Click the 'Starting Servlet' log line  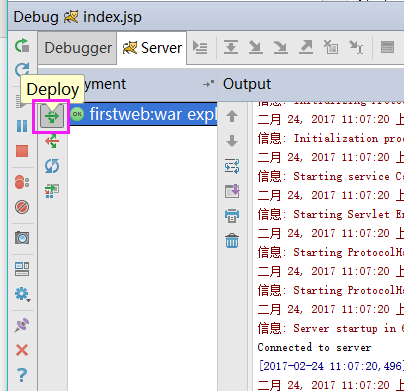(x=330, y=214)
